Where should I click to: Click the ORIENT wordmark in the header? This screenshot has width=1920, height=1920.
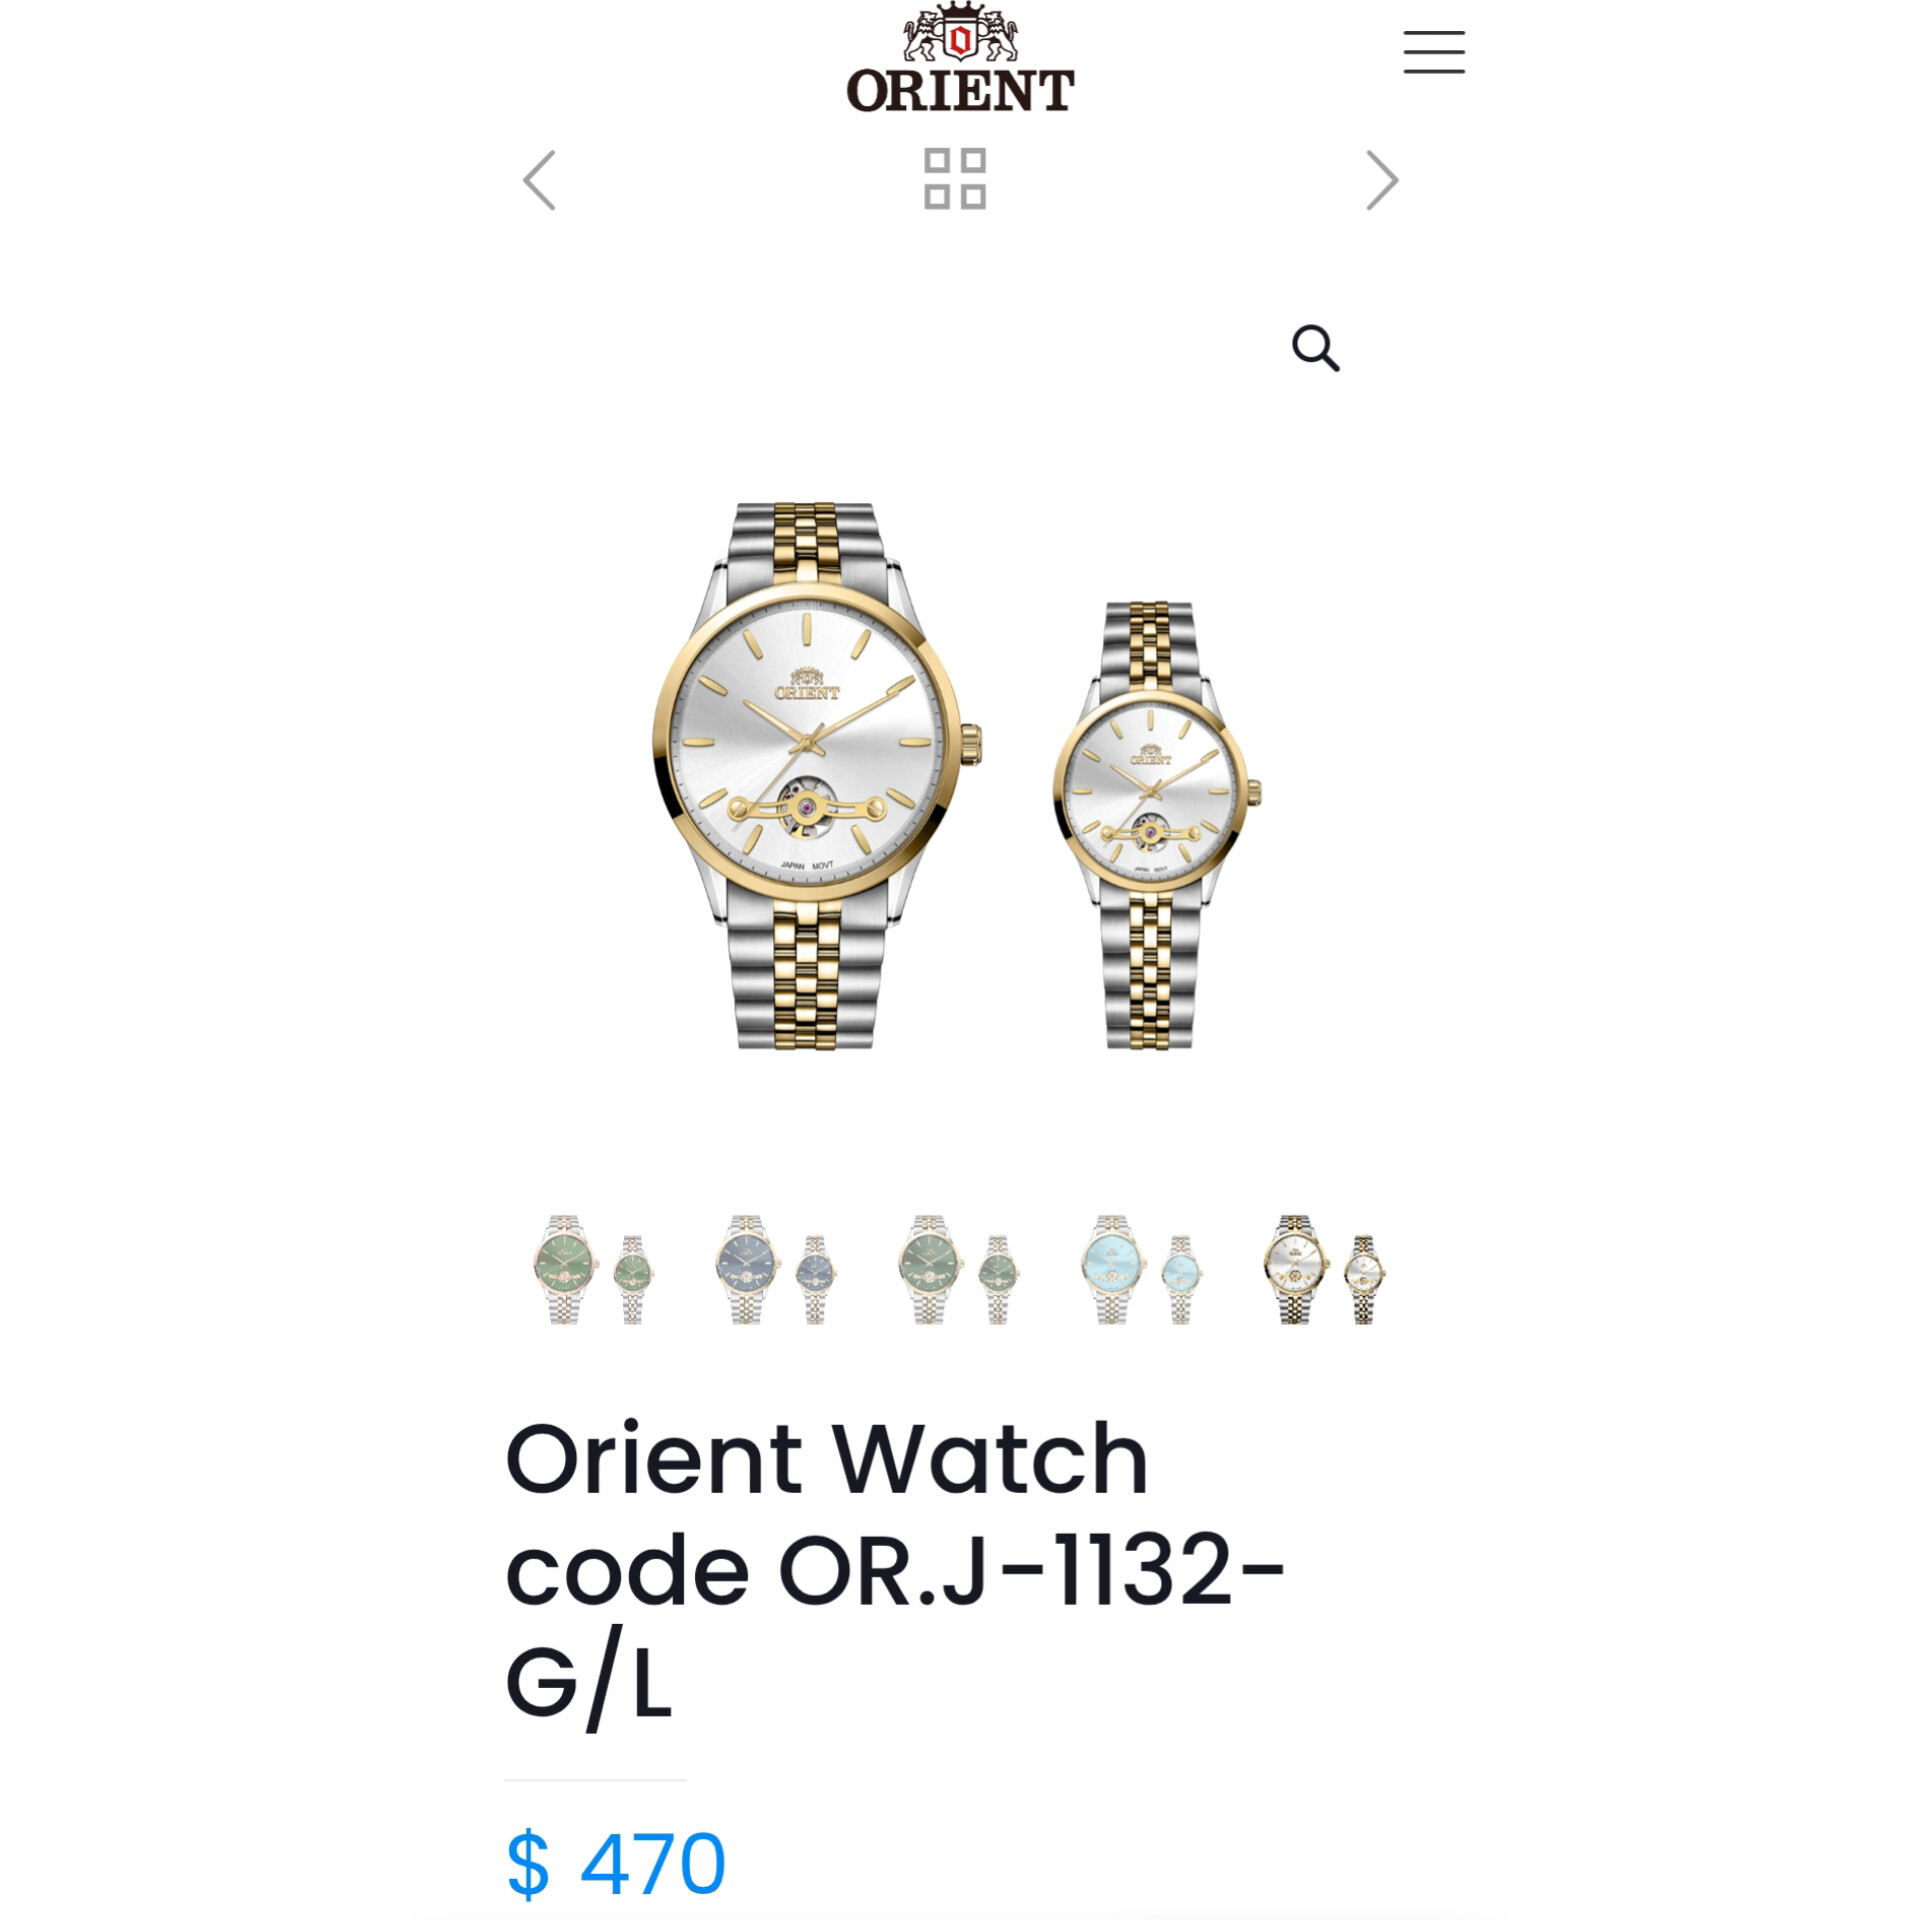[960, 90]
